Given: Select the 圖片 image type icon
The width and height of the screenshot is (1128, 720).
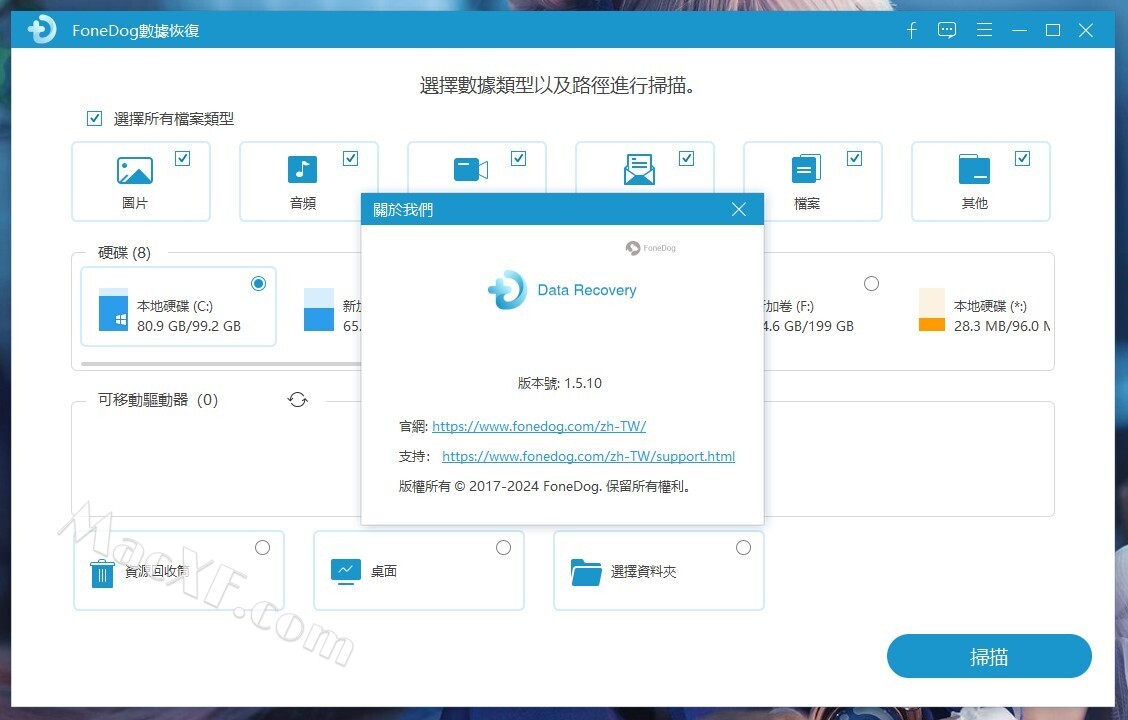Looking at the screenshot, I should click(135, 170).
